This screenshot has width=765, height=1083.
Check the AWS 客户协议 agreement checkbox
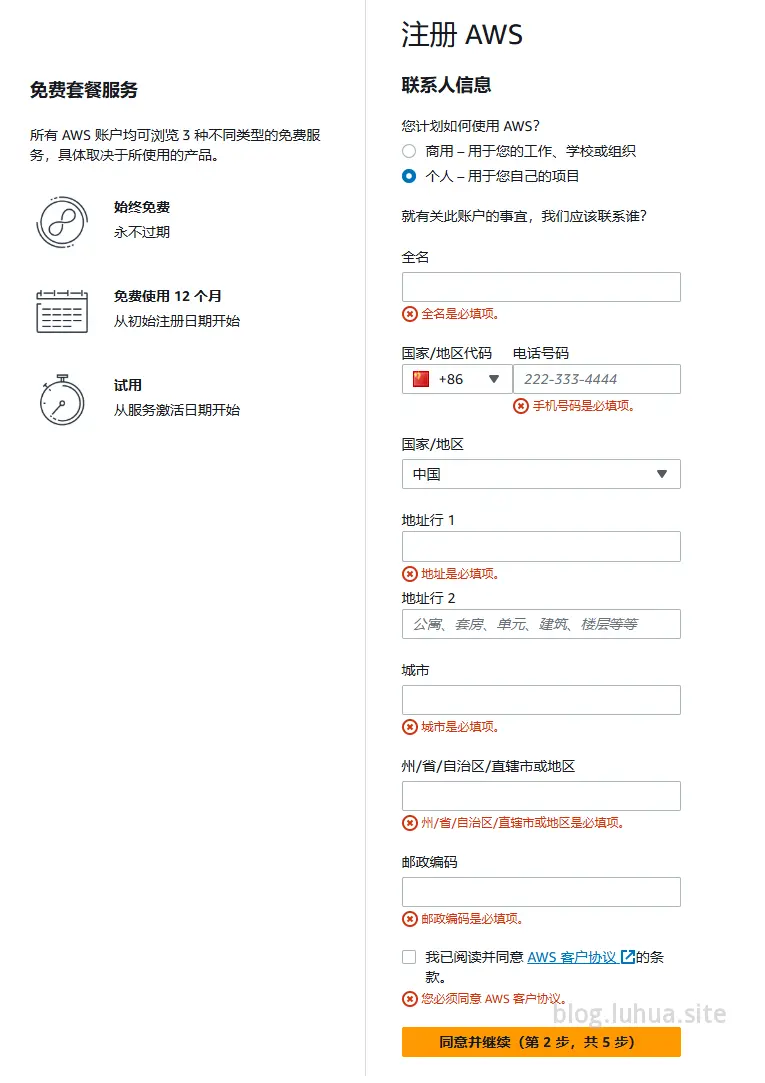coord(409,957)
